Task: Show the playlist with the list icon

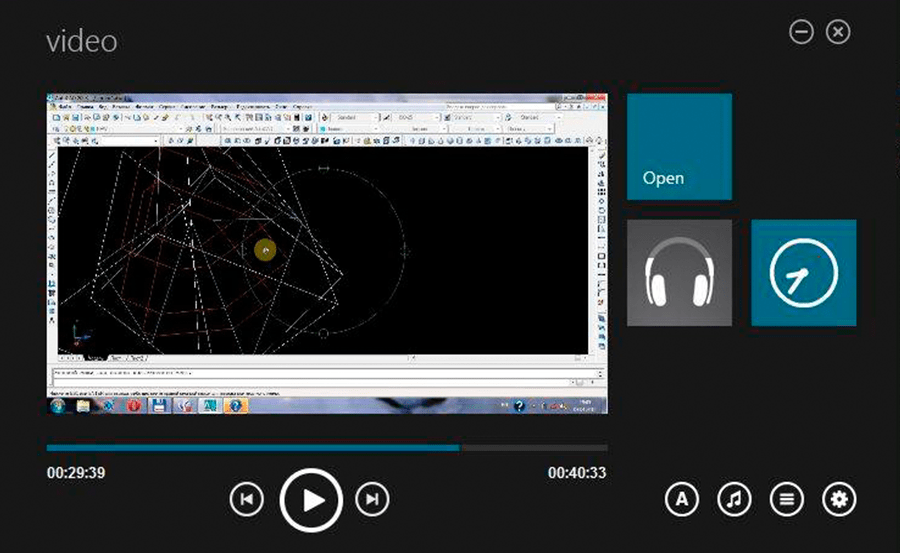Action: click(786, 499)
